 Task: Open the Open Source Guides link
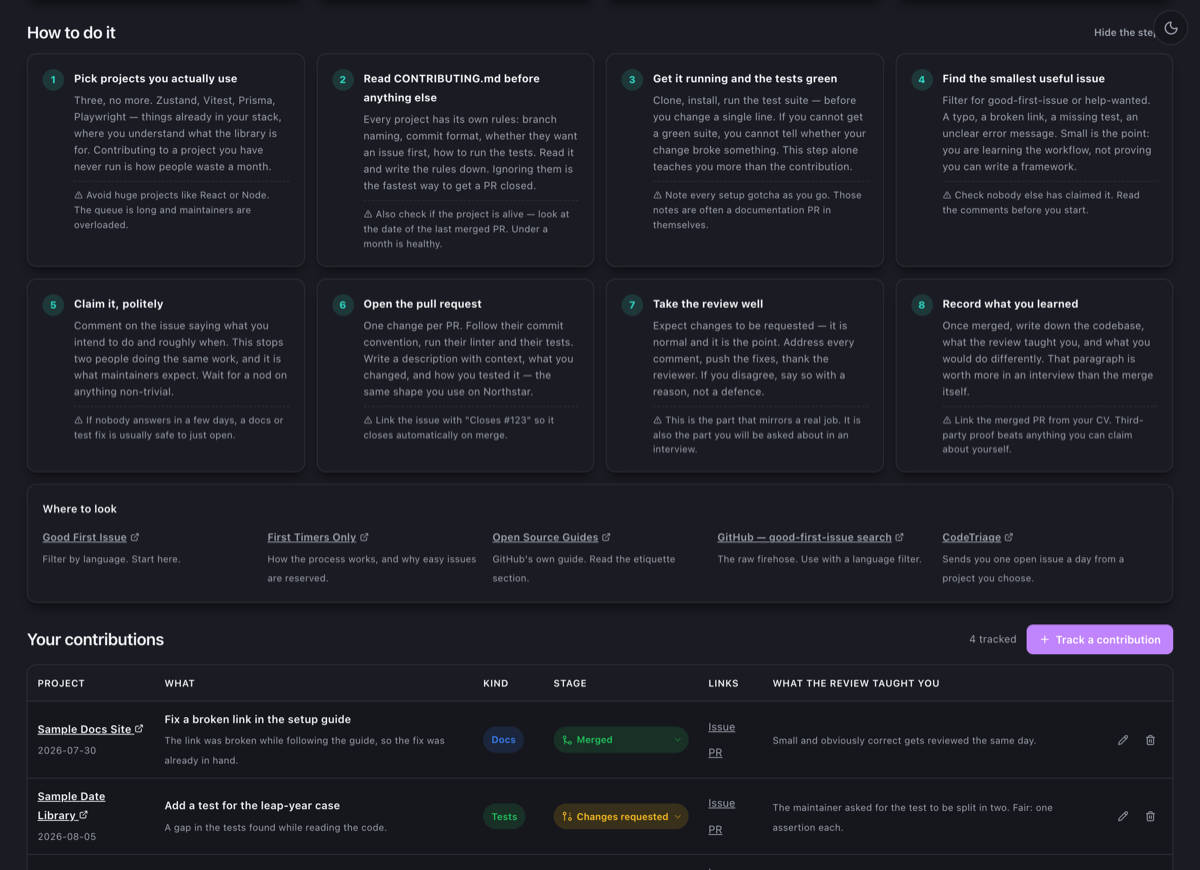[544, 537]
